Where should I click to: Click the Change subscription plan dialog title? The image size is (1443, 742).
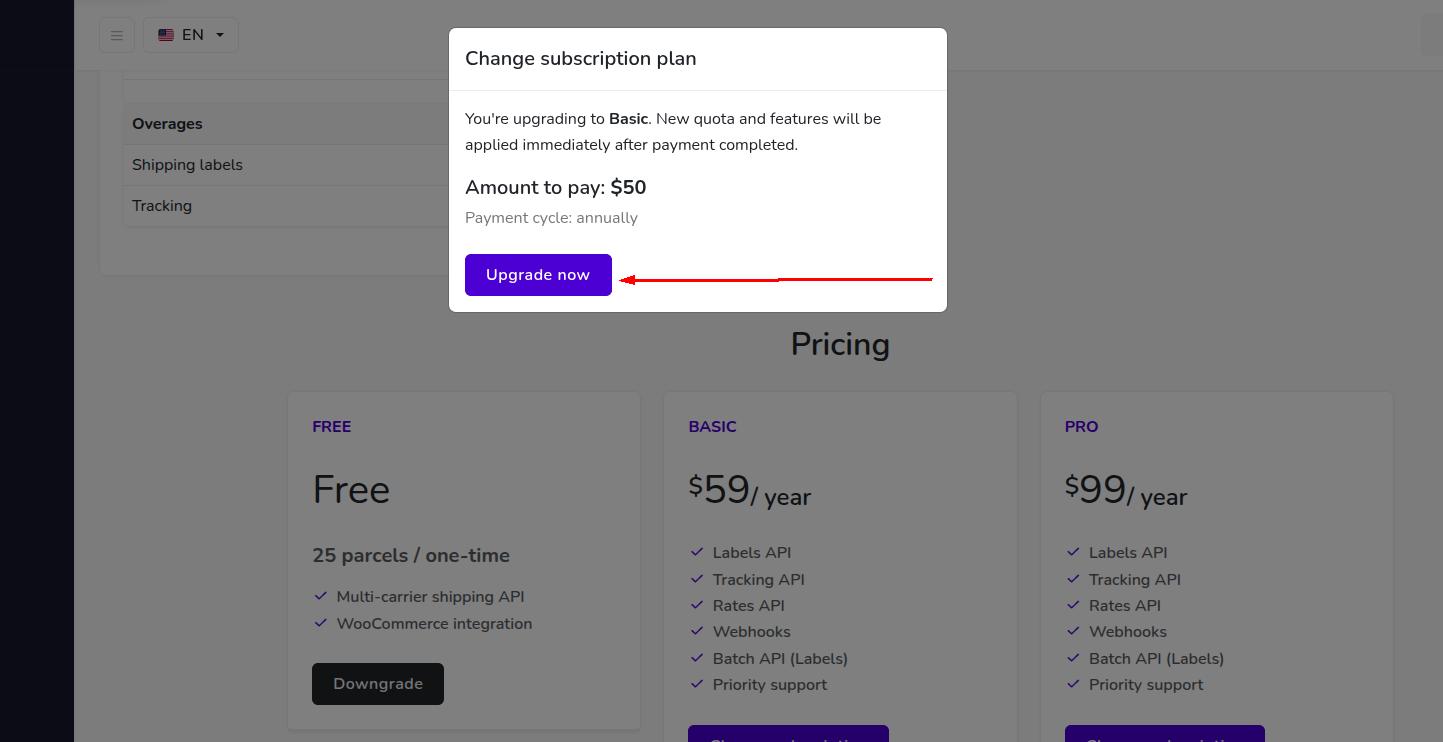(581, 58)
